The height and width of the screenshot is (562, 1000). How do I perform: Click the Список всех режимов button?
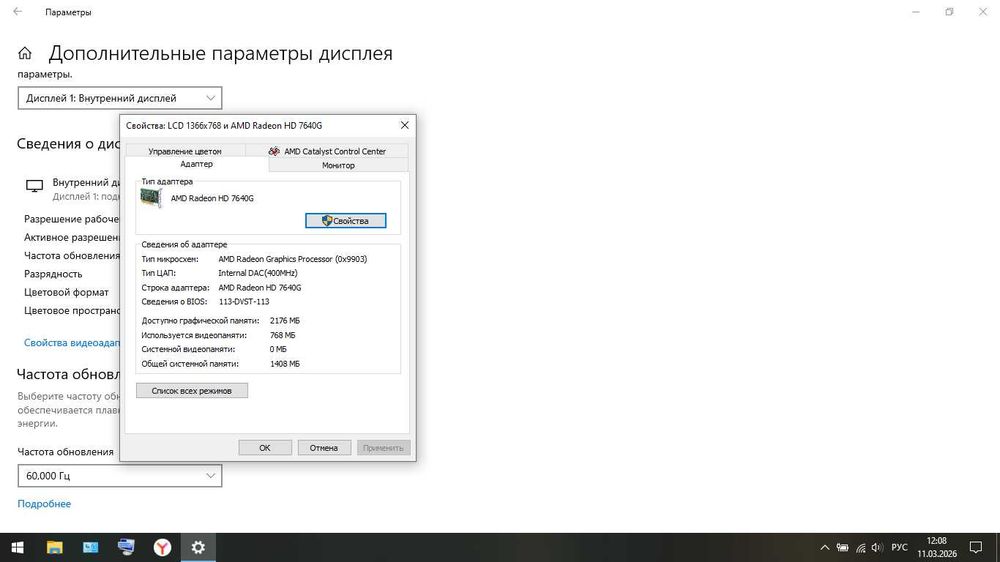192,390
